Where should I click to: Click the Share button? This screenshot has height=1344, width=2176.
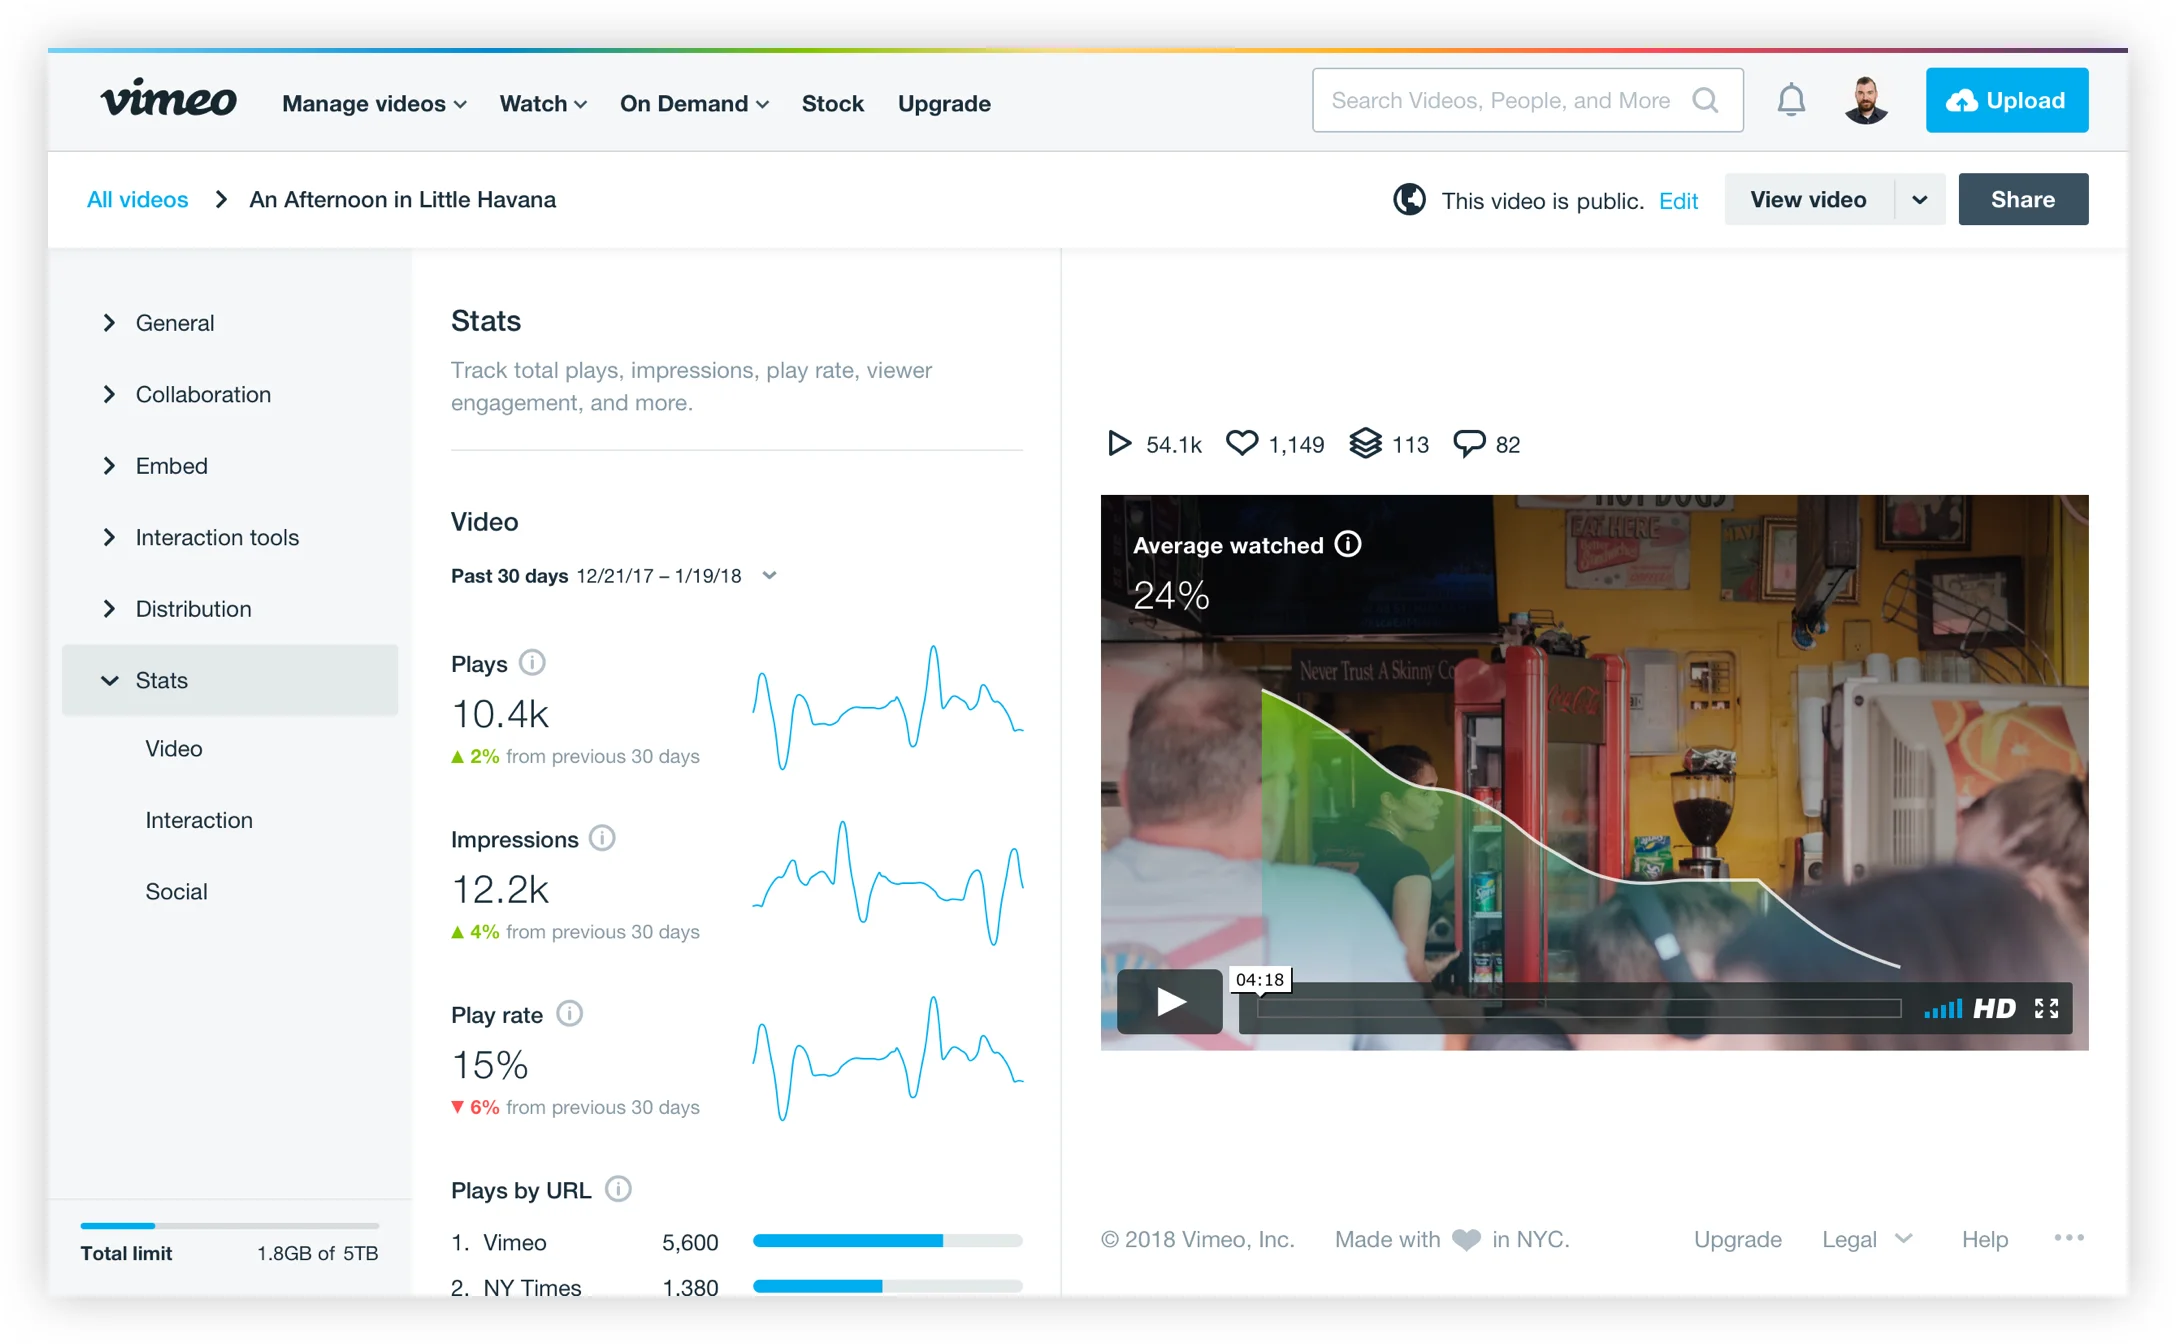(x=2023, y=200)
